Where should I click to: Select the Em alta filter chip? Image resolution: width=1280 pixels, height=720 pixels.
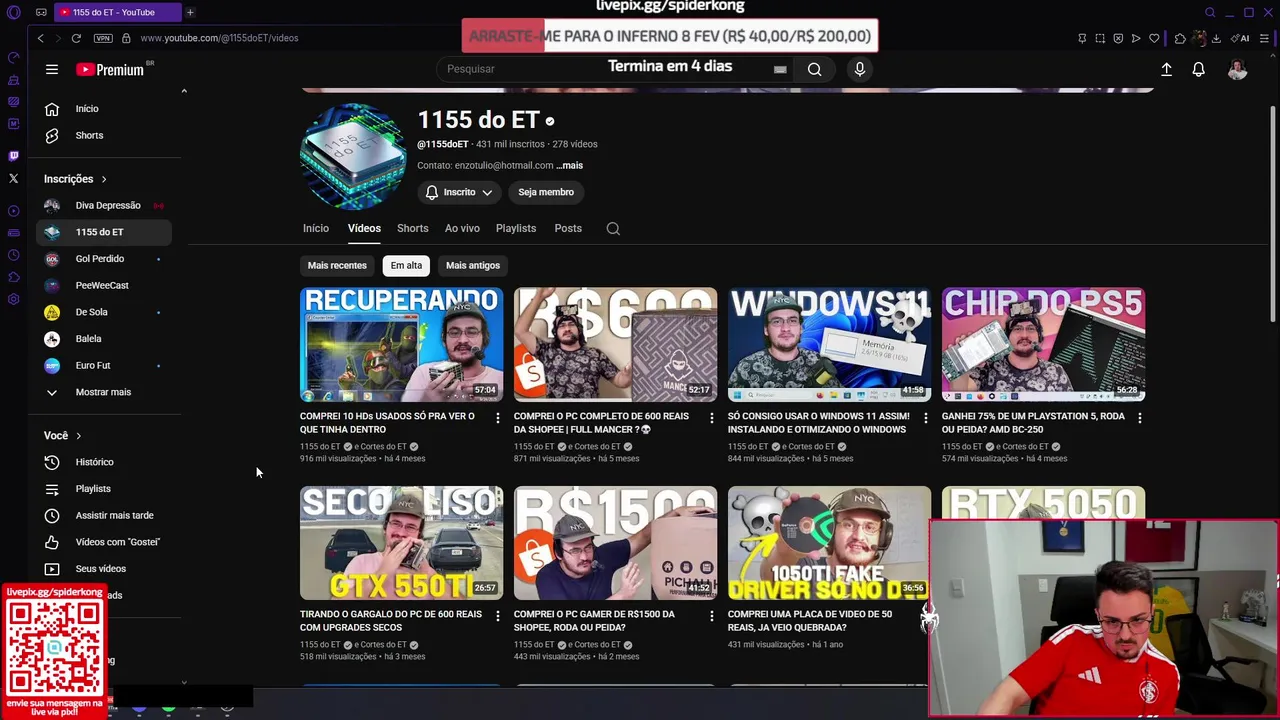[406, 265]
